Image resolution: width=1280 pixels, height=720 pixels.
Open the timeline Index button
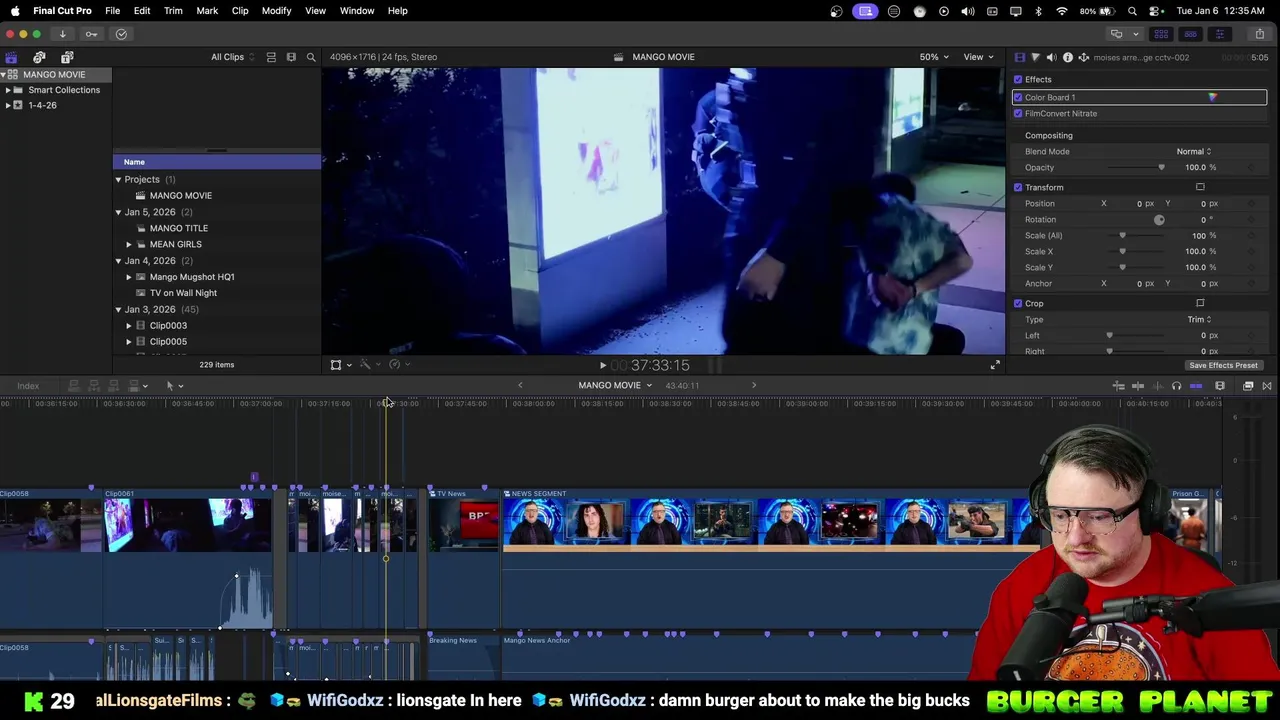(x=28, y=386)
